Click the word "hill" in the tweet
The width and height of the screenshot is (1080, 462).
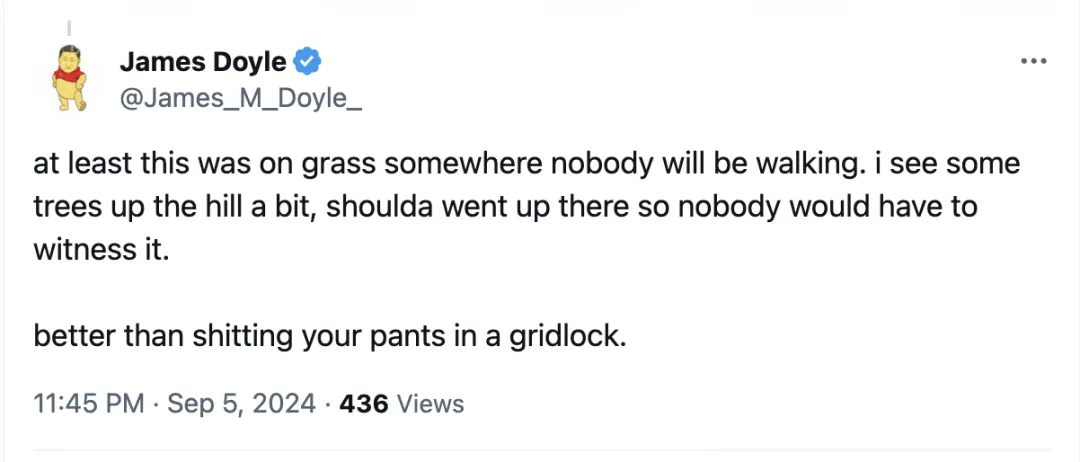(x=211, y=207)
